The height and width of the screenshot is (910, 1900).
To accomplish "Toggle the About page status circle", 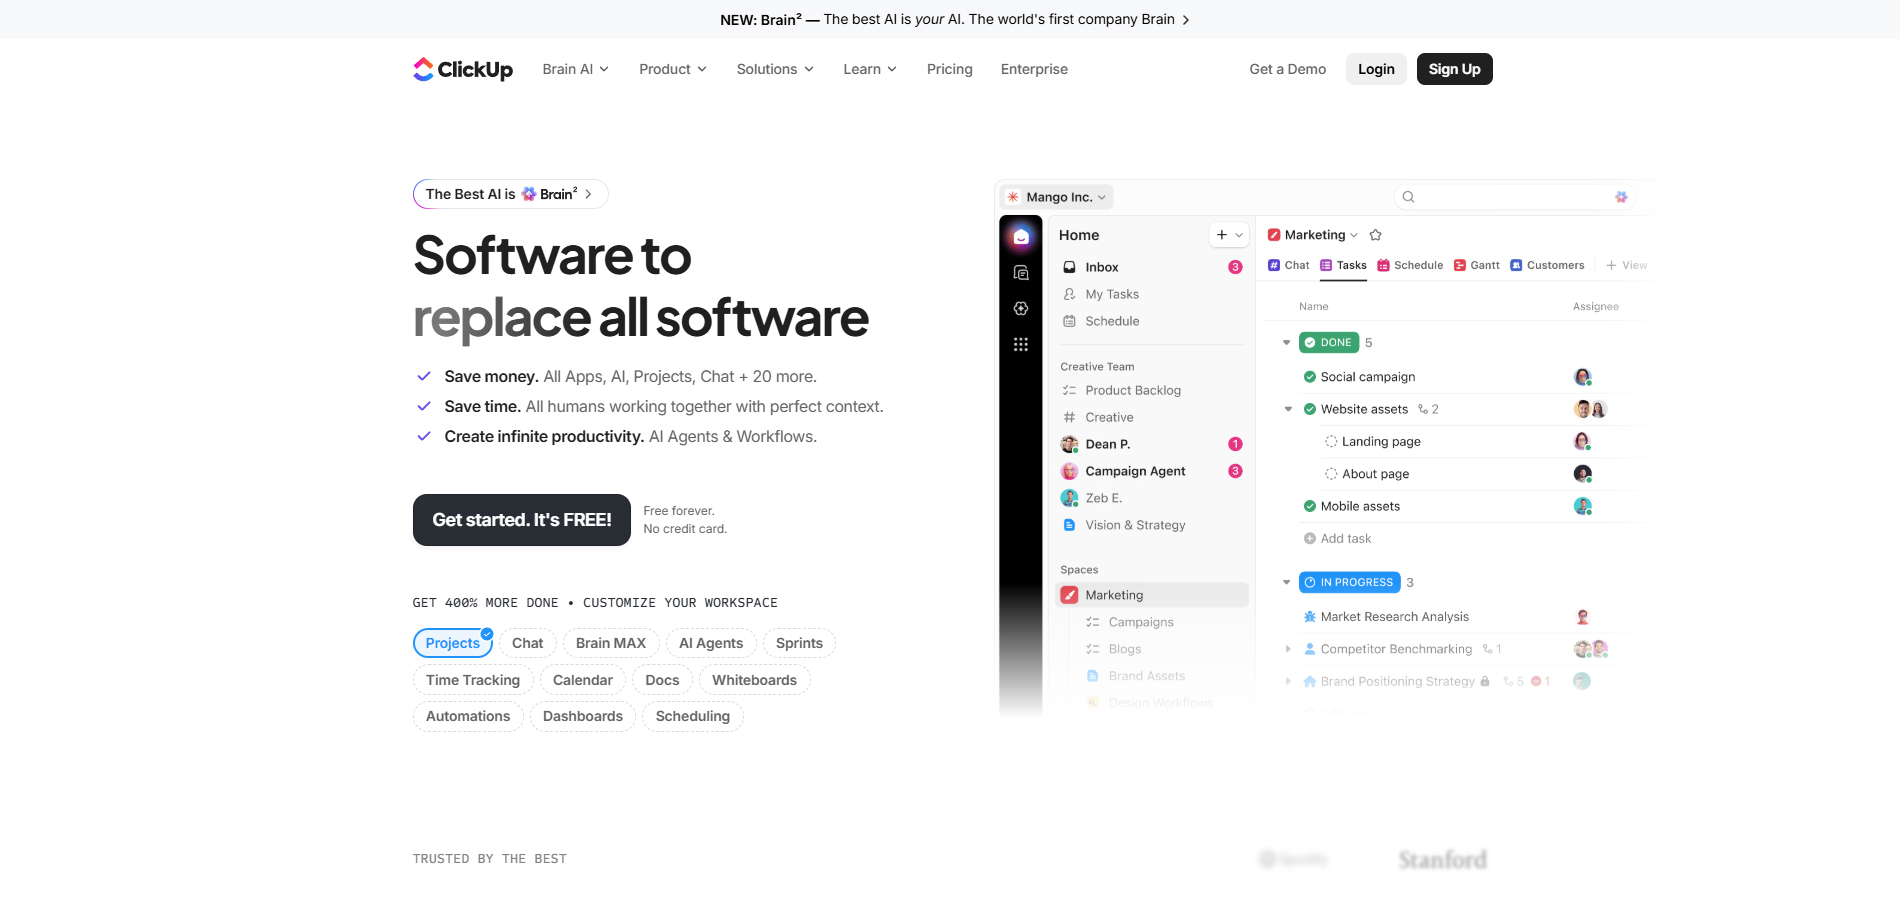I will [1331, 474].
